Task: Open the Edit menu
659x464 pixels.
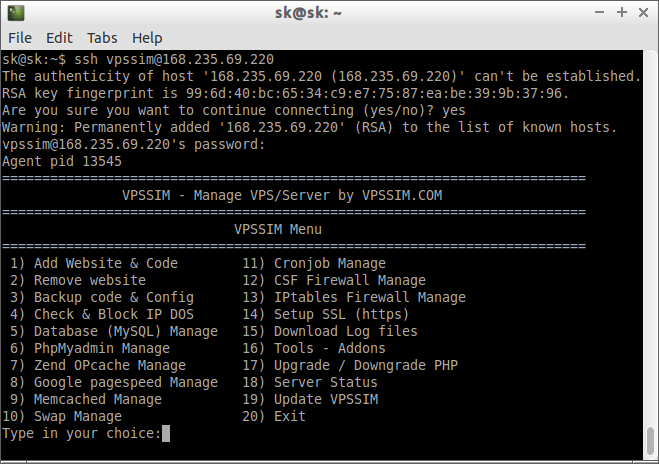Action: tap(59, 38)
